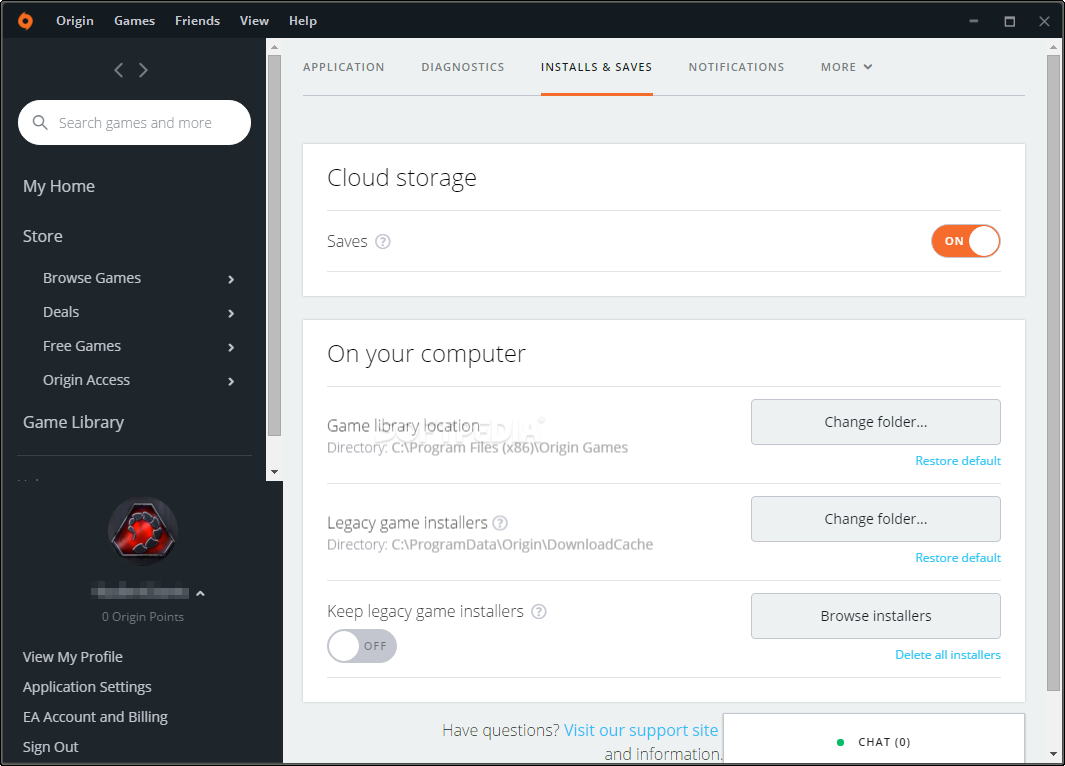
Task: Expand the Origin Access submenu
Action: tap(231, 381)
